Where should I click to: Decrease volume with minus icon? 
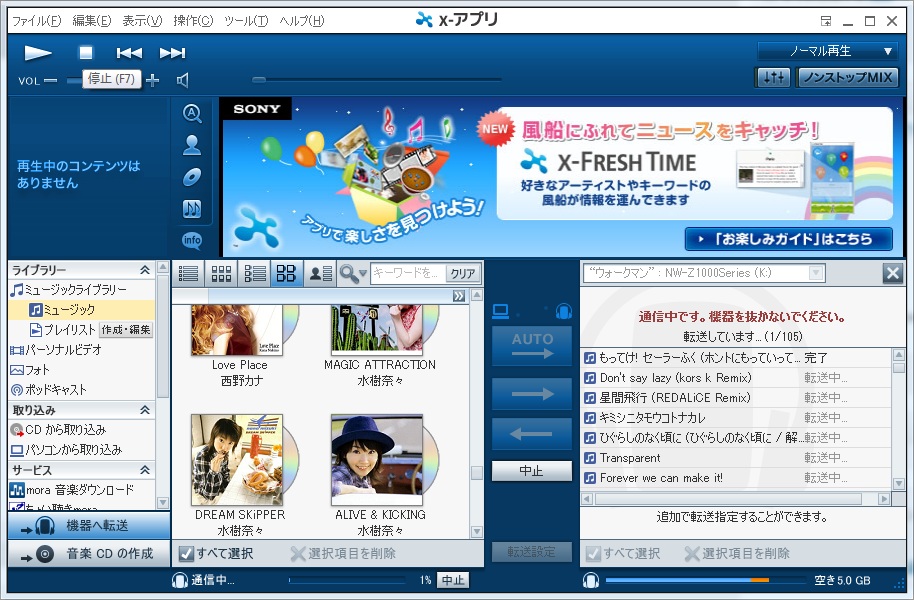(x=51, y=80)
